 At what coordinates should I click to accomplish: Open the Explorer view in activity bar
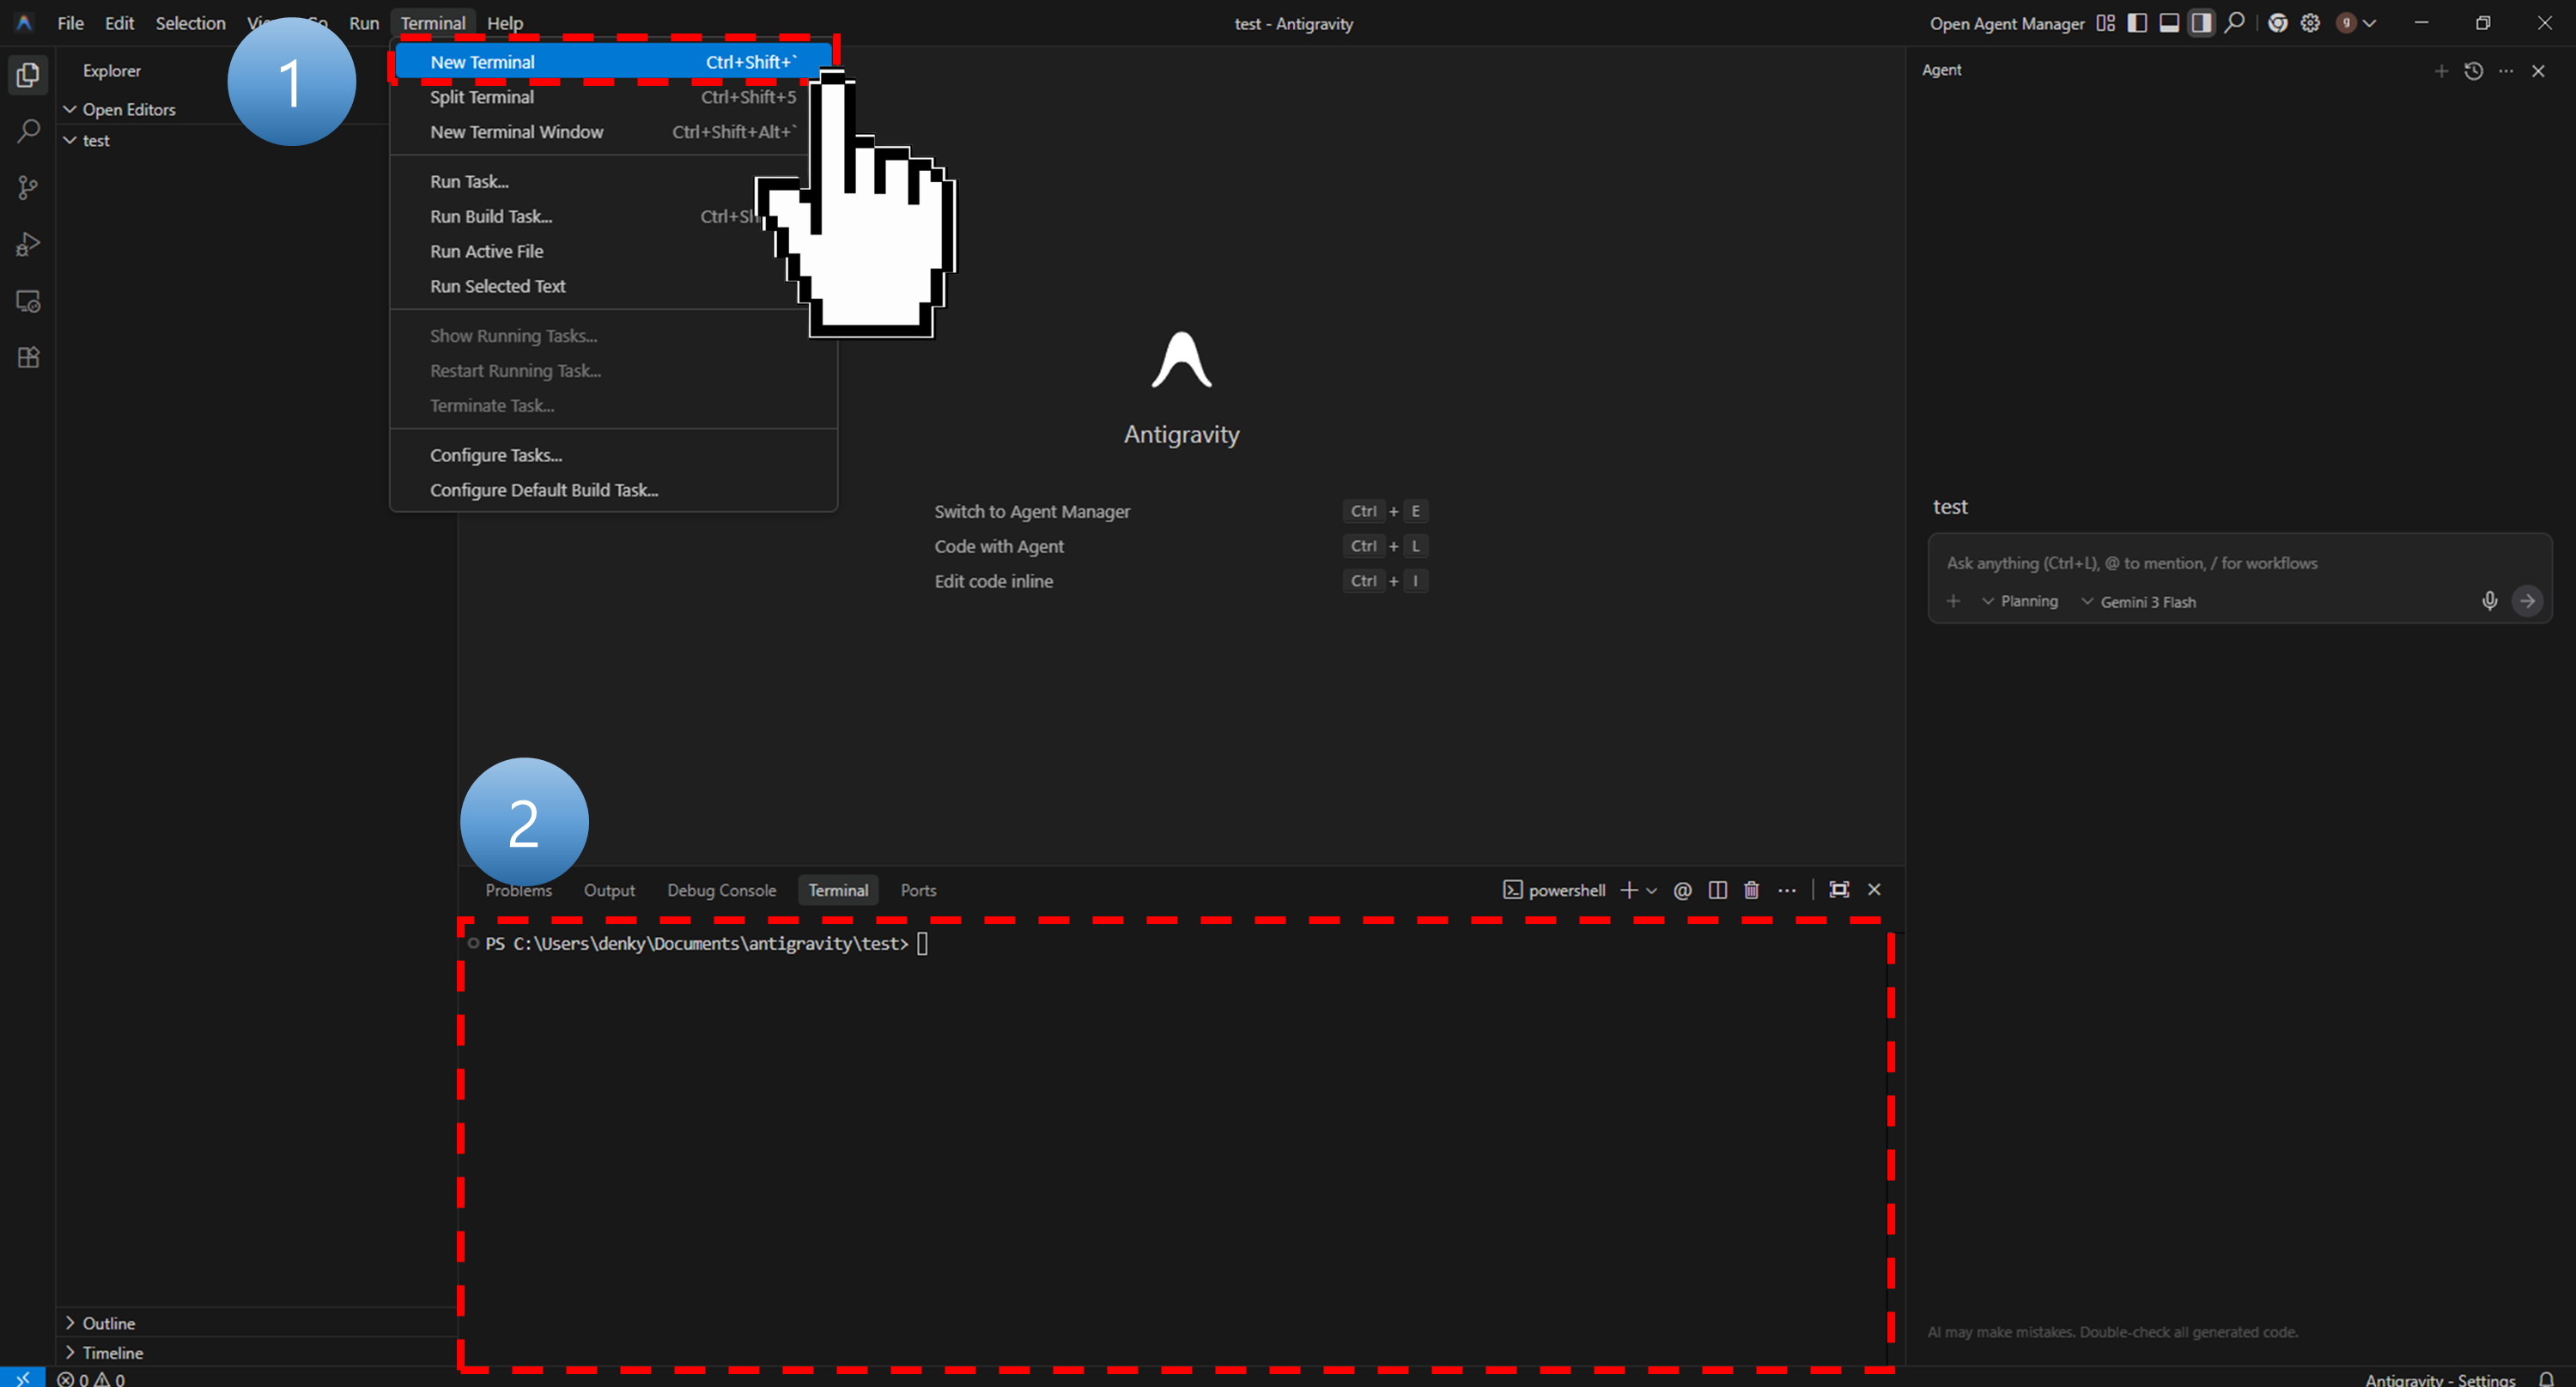click(x=28, y=75)
